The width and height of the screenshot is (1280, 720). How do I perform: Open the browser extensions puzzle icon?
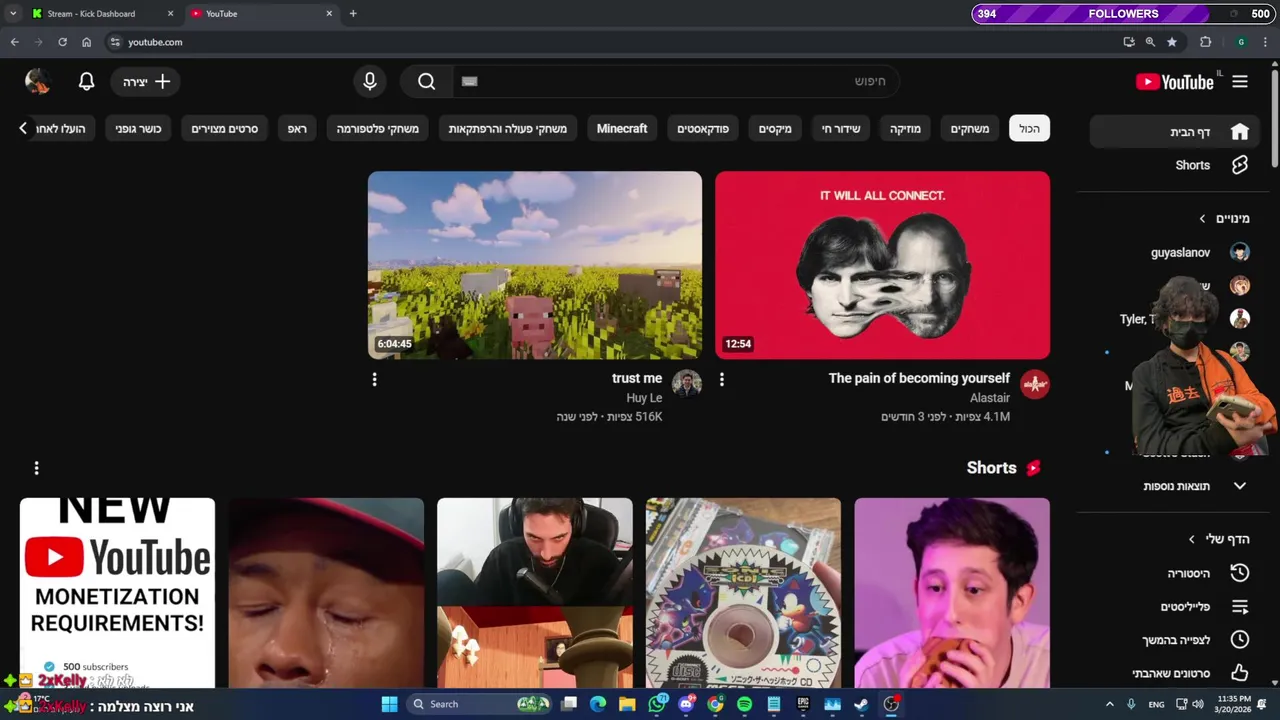click(x=1205, y=42)
